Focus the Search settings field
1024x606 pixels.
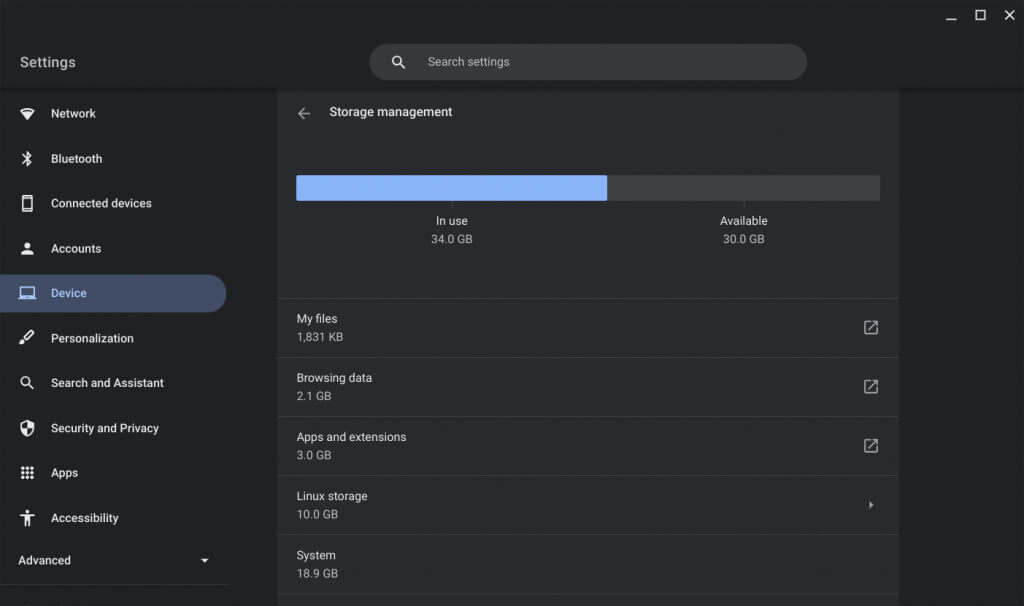coord(600,62)
